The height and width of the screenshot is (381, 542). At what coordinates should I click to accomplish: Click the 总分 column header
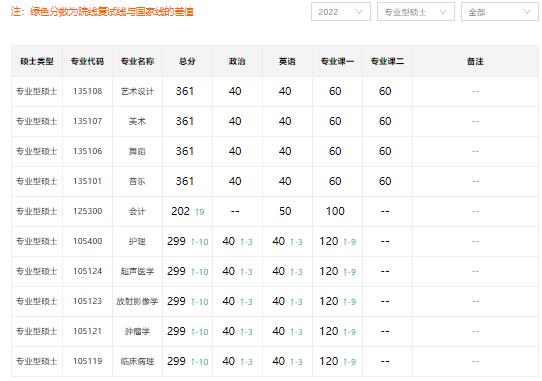pyautogui.click(x=187, y=62)
